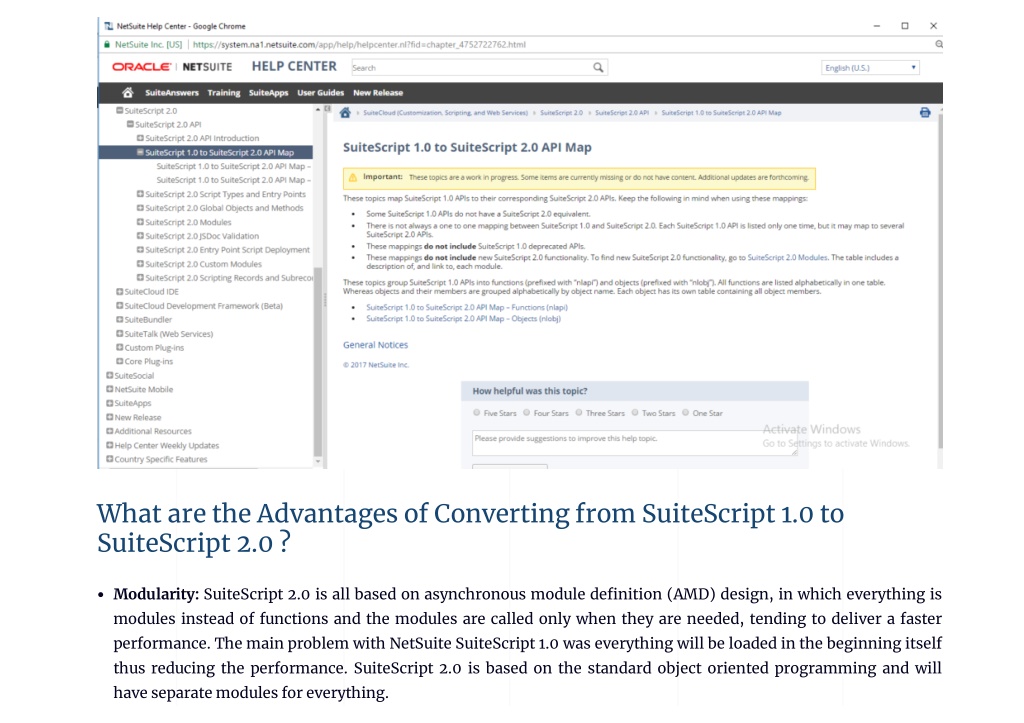Select Help Center Weekly Updates tree item
1024x723 pixels.
point(167,445)
